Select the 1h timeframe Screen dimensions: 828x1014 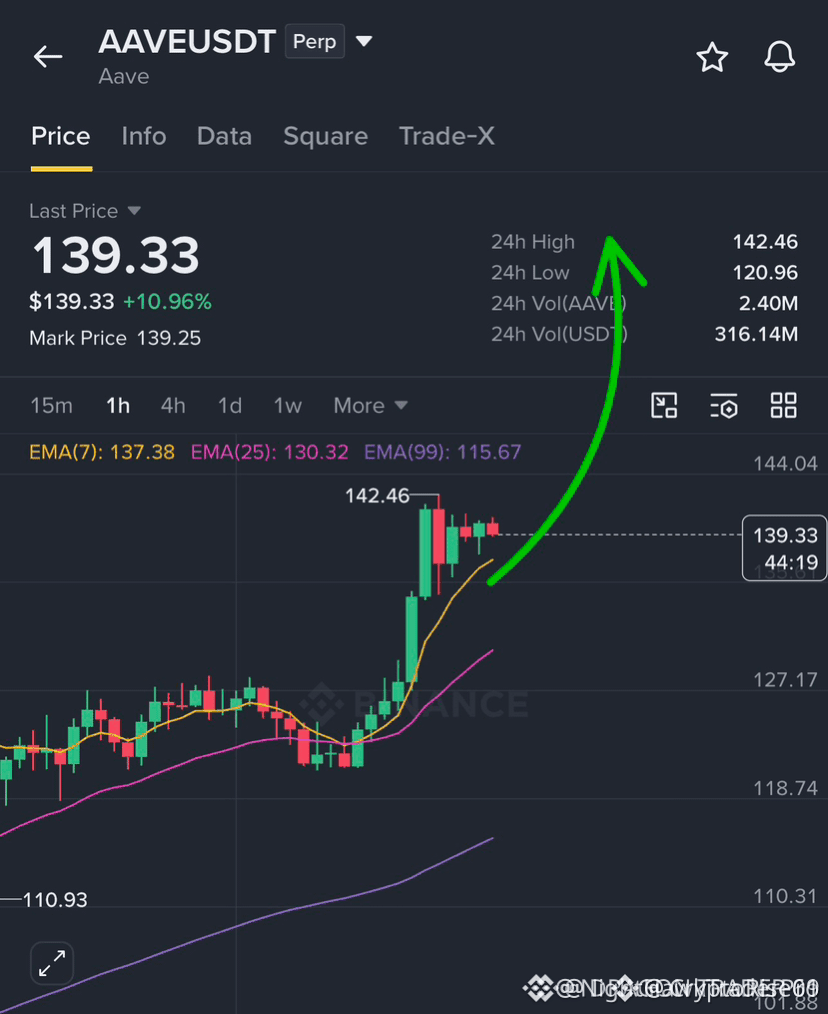[x=118, y=405]
